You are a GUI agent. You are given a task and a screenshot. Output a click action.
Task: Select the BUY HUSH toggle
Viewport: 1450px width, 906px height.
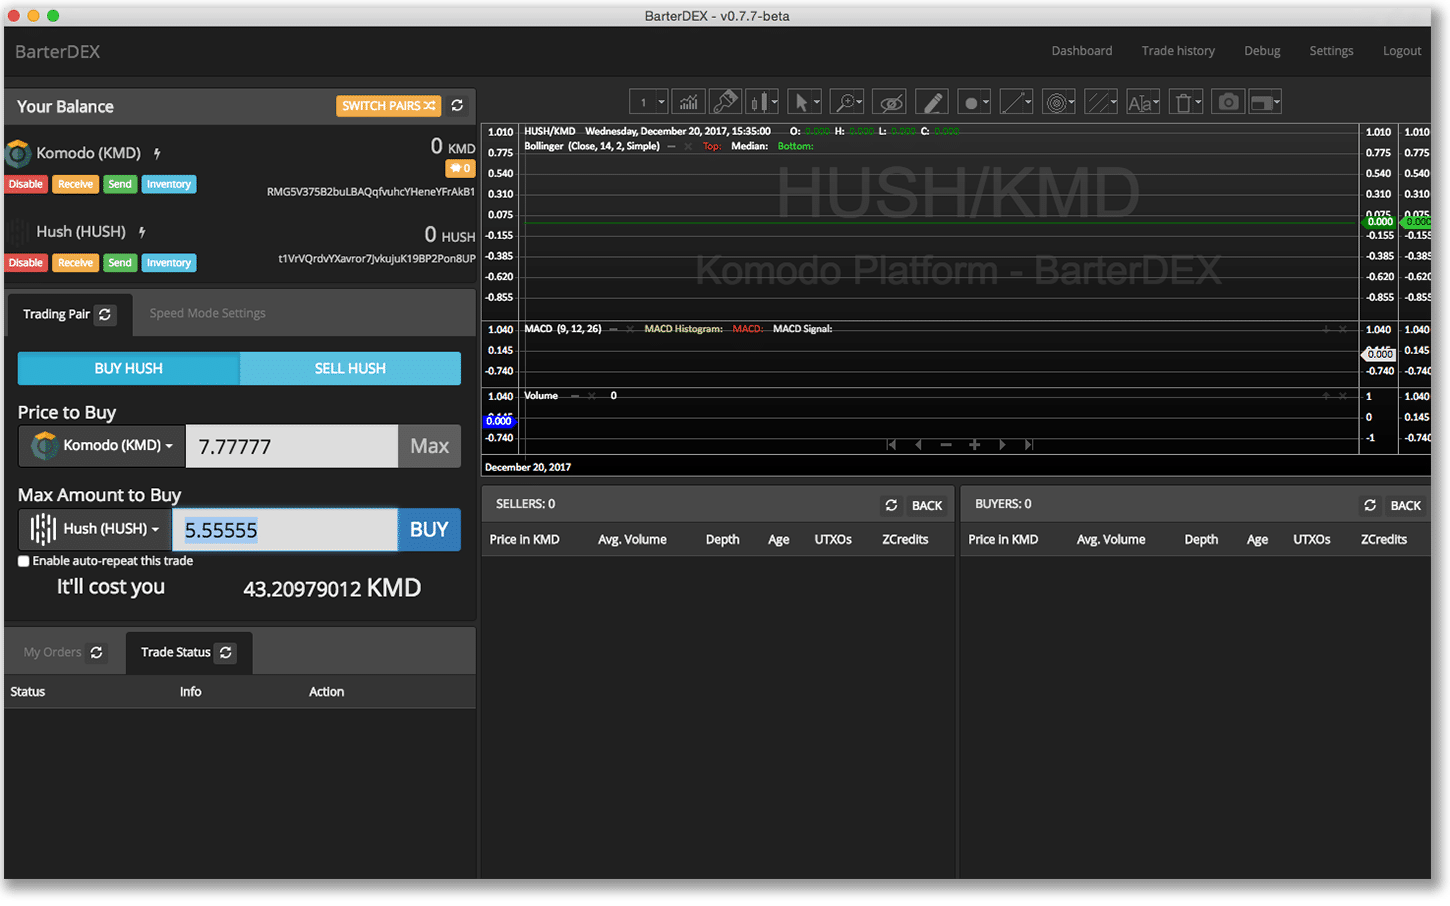pyautogui.click(x=129, y=368)
